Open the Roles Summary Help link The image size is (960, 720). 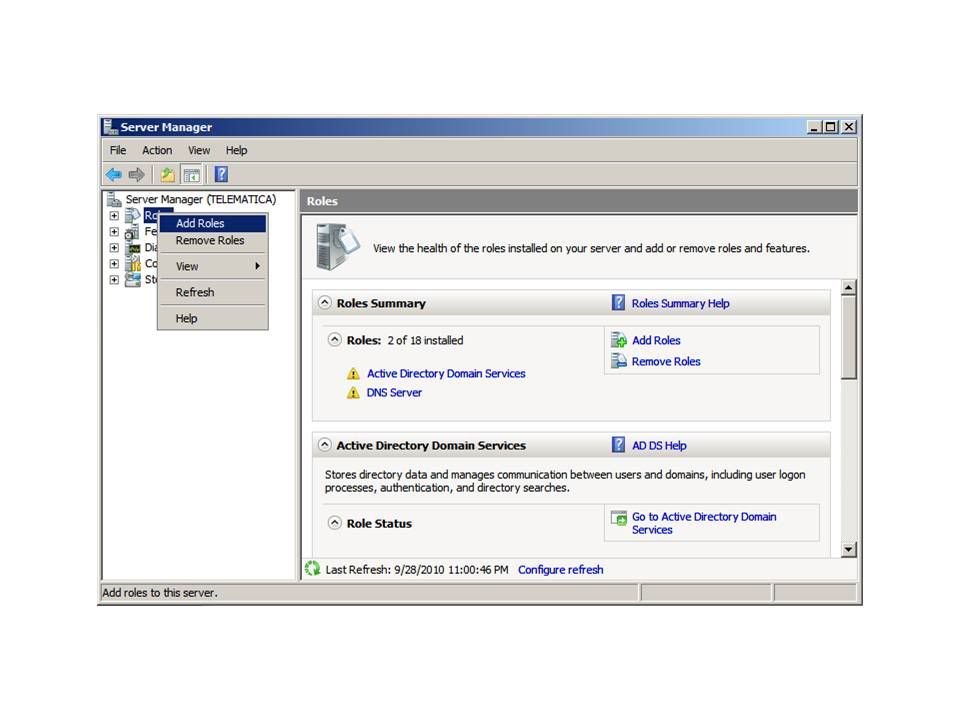[680, 303]
